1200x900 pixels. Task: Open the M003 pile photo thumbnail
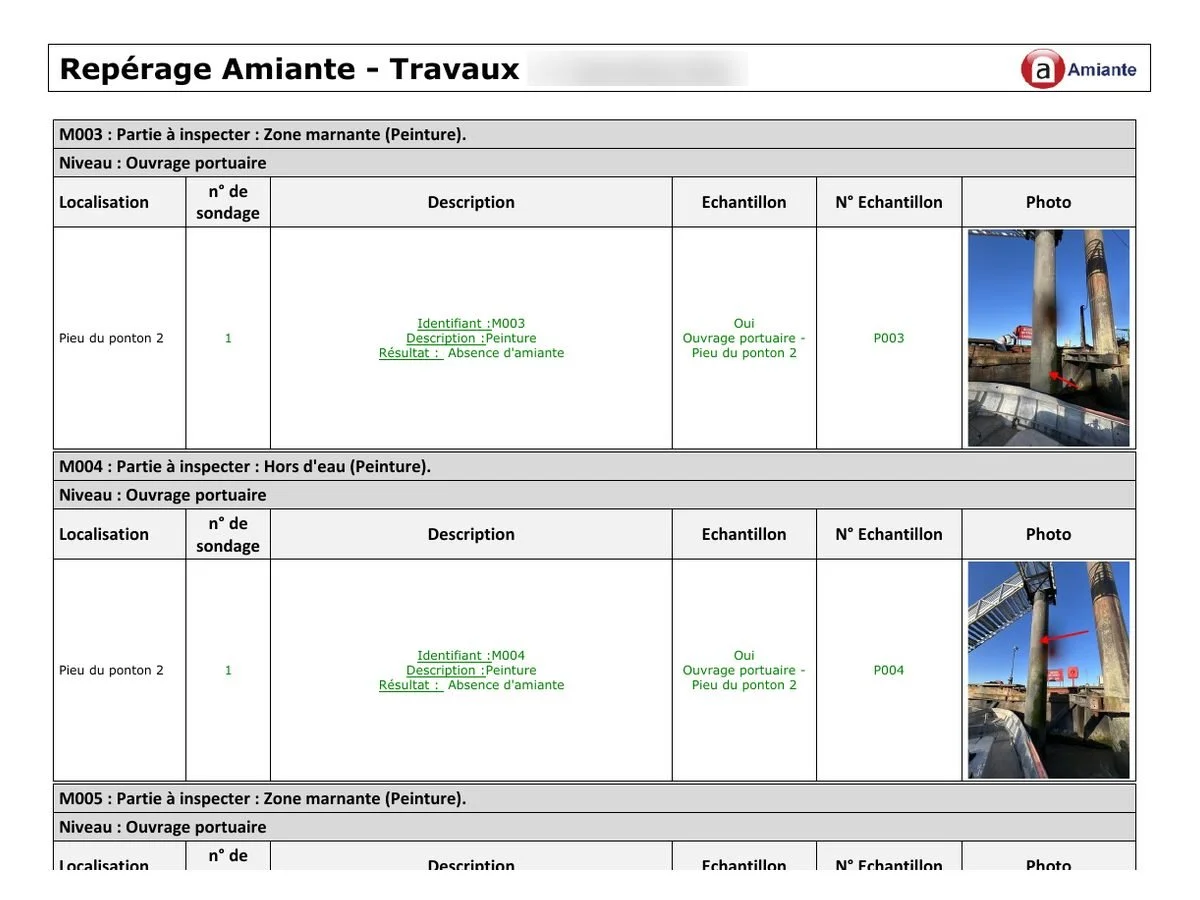[x=1049, y=338]
